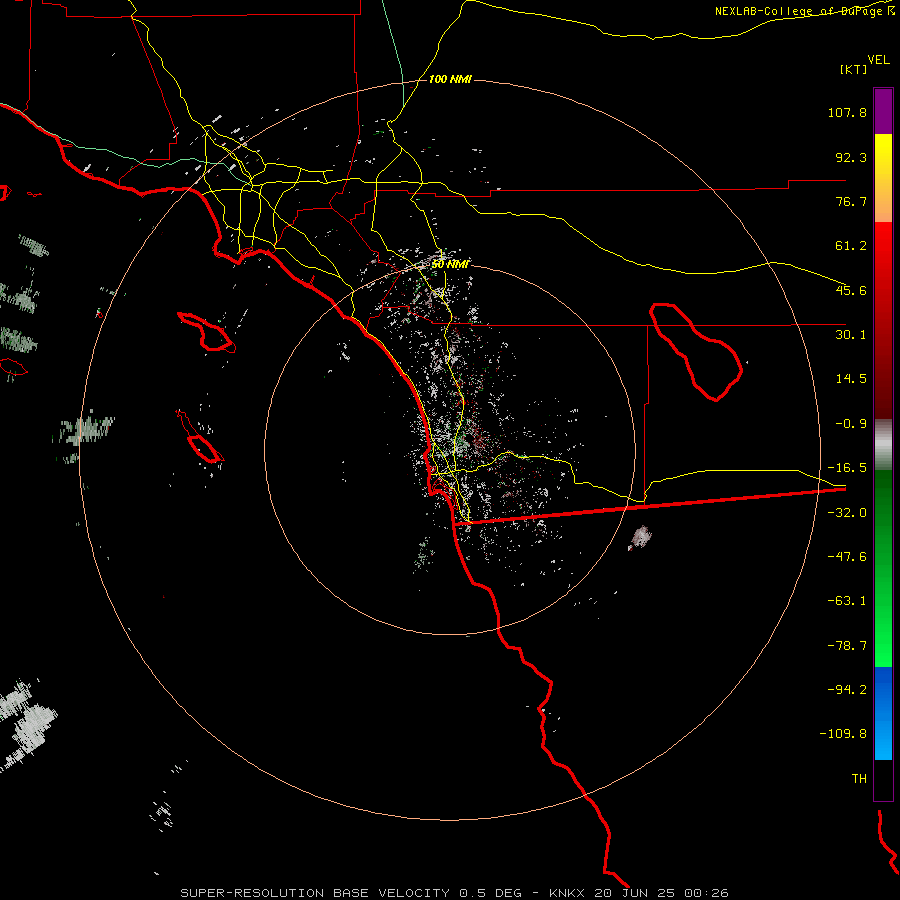Select the 61.2 velocity scale value
900x900 pixels.
pos(851,246)
